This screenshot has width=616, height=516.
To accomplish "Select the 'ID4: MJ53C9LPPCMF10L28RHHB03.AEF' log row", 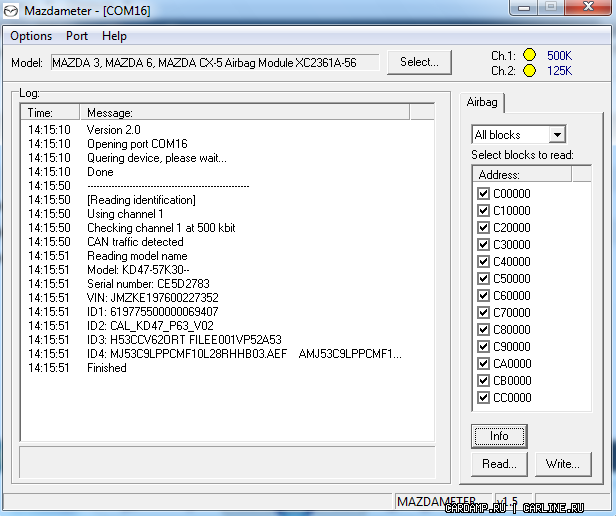I will click(227, 354).
